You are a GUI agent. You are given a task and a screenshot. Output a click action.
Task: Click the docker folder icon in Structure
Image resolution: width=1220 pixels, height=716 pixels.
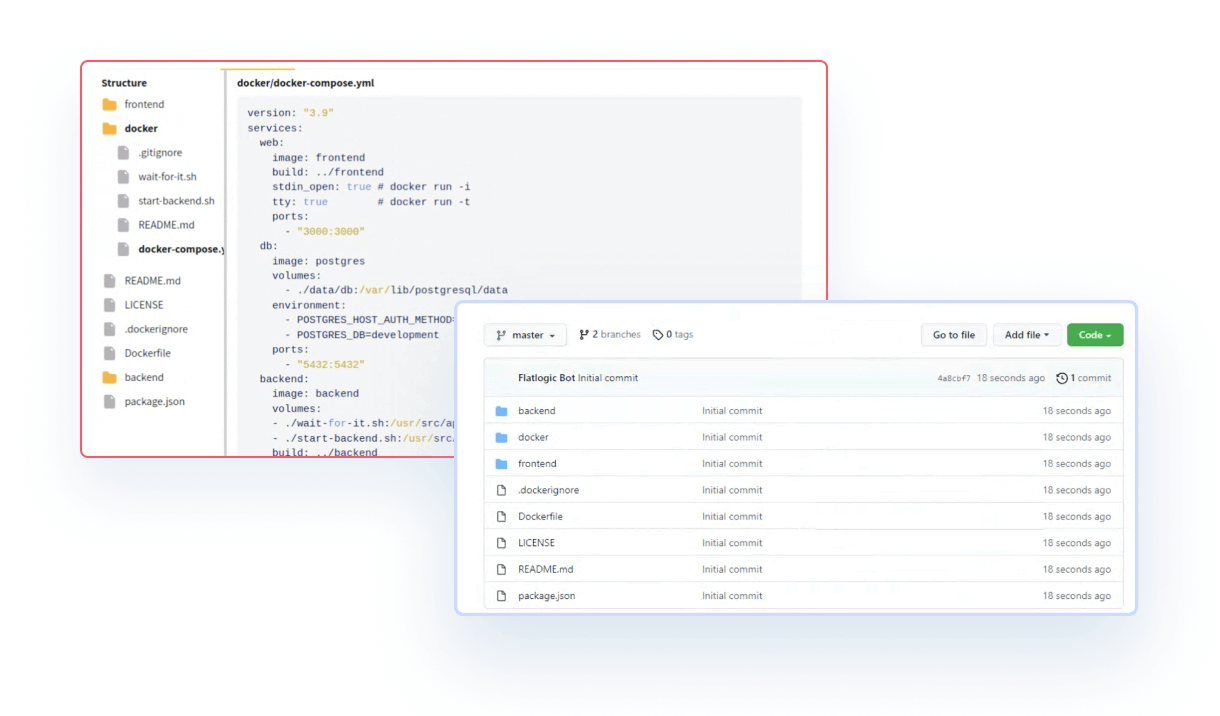click(x=109, y=129)
